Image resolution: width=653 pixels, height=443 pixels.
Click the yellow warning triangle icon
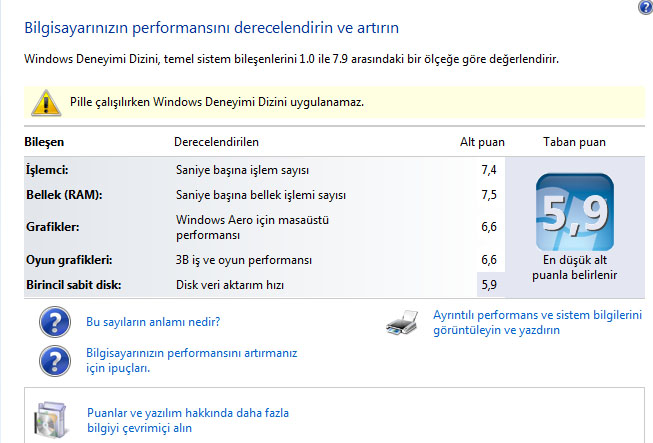click(46, 102)
